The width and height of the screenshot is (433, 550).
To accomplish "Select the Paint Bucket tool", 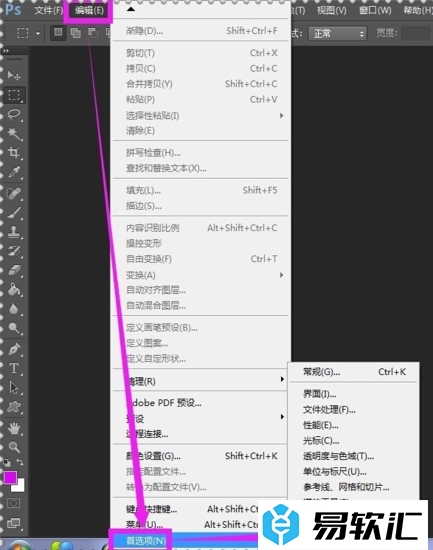I will [x=14, y=290].
